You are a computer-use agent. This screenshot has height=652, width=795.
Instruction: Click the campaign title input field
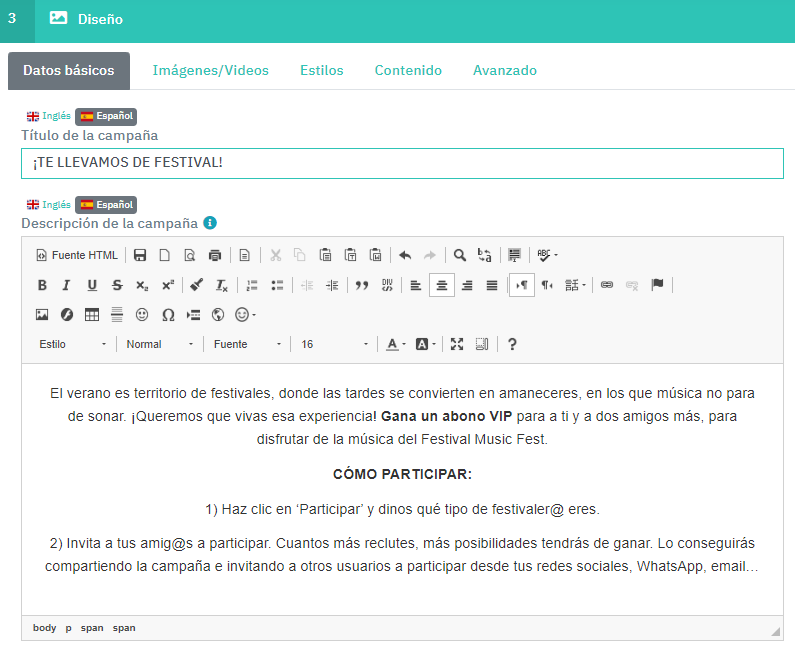(402, 163)
